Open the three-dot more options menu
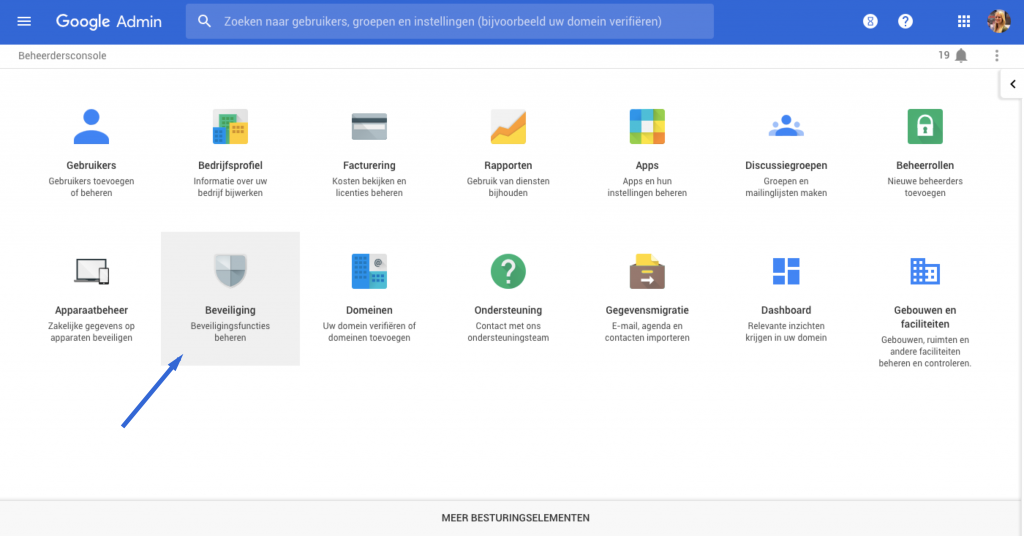The width and height of the screenshot is (1024, 536). click(997, 55)
